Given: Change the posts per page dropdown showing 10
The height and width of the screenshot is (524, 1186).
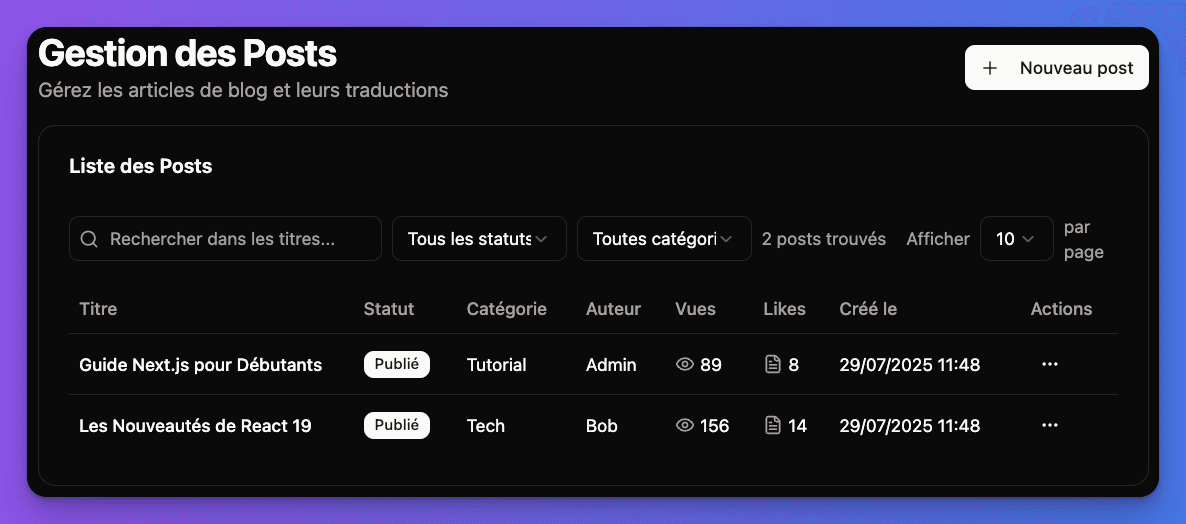Looking at the screenshot, I should click(x=1016, y=239).
